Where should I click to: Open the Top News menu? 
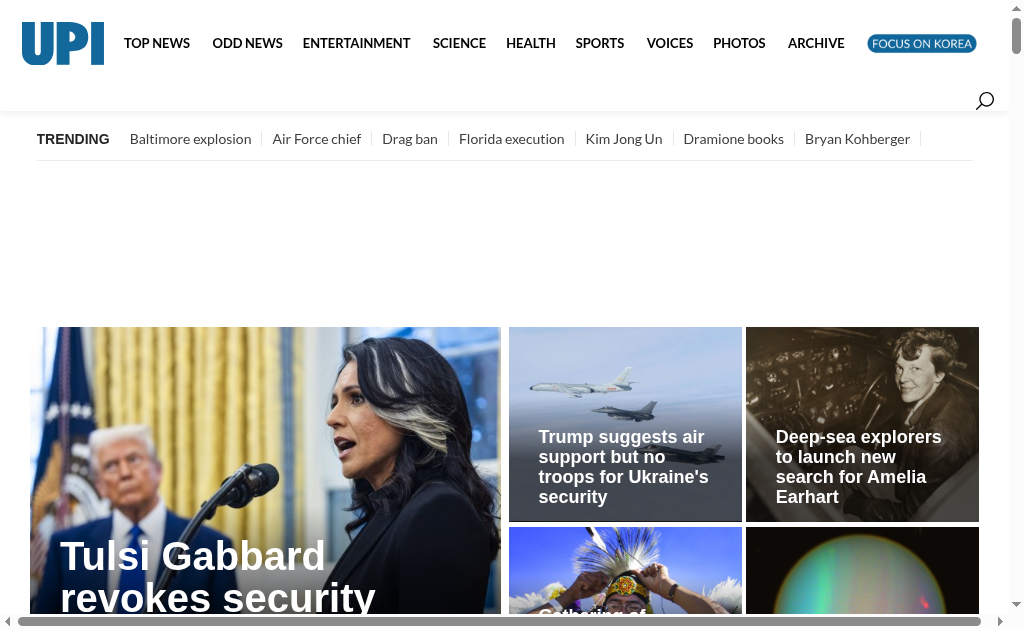(x=157, y=43)
